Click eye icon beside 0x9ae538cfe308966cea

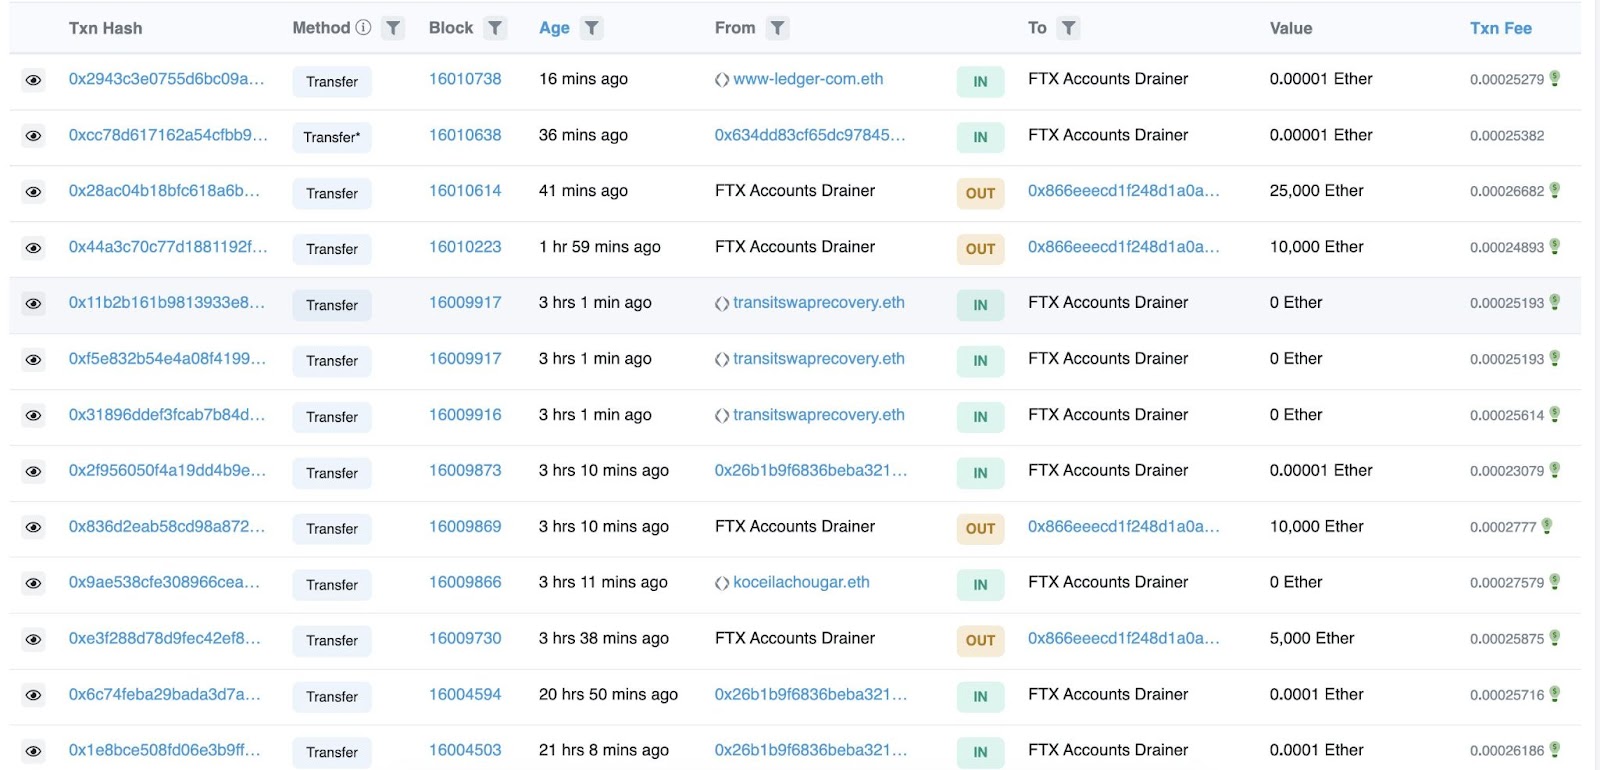click(x=33, y=584)
